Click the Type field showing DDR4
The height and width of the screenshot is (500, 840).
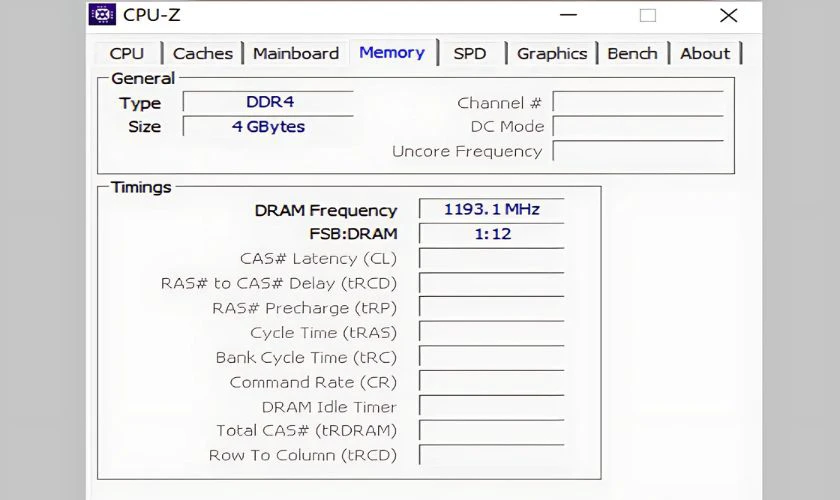(268, 102)
